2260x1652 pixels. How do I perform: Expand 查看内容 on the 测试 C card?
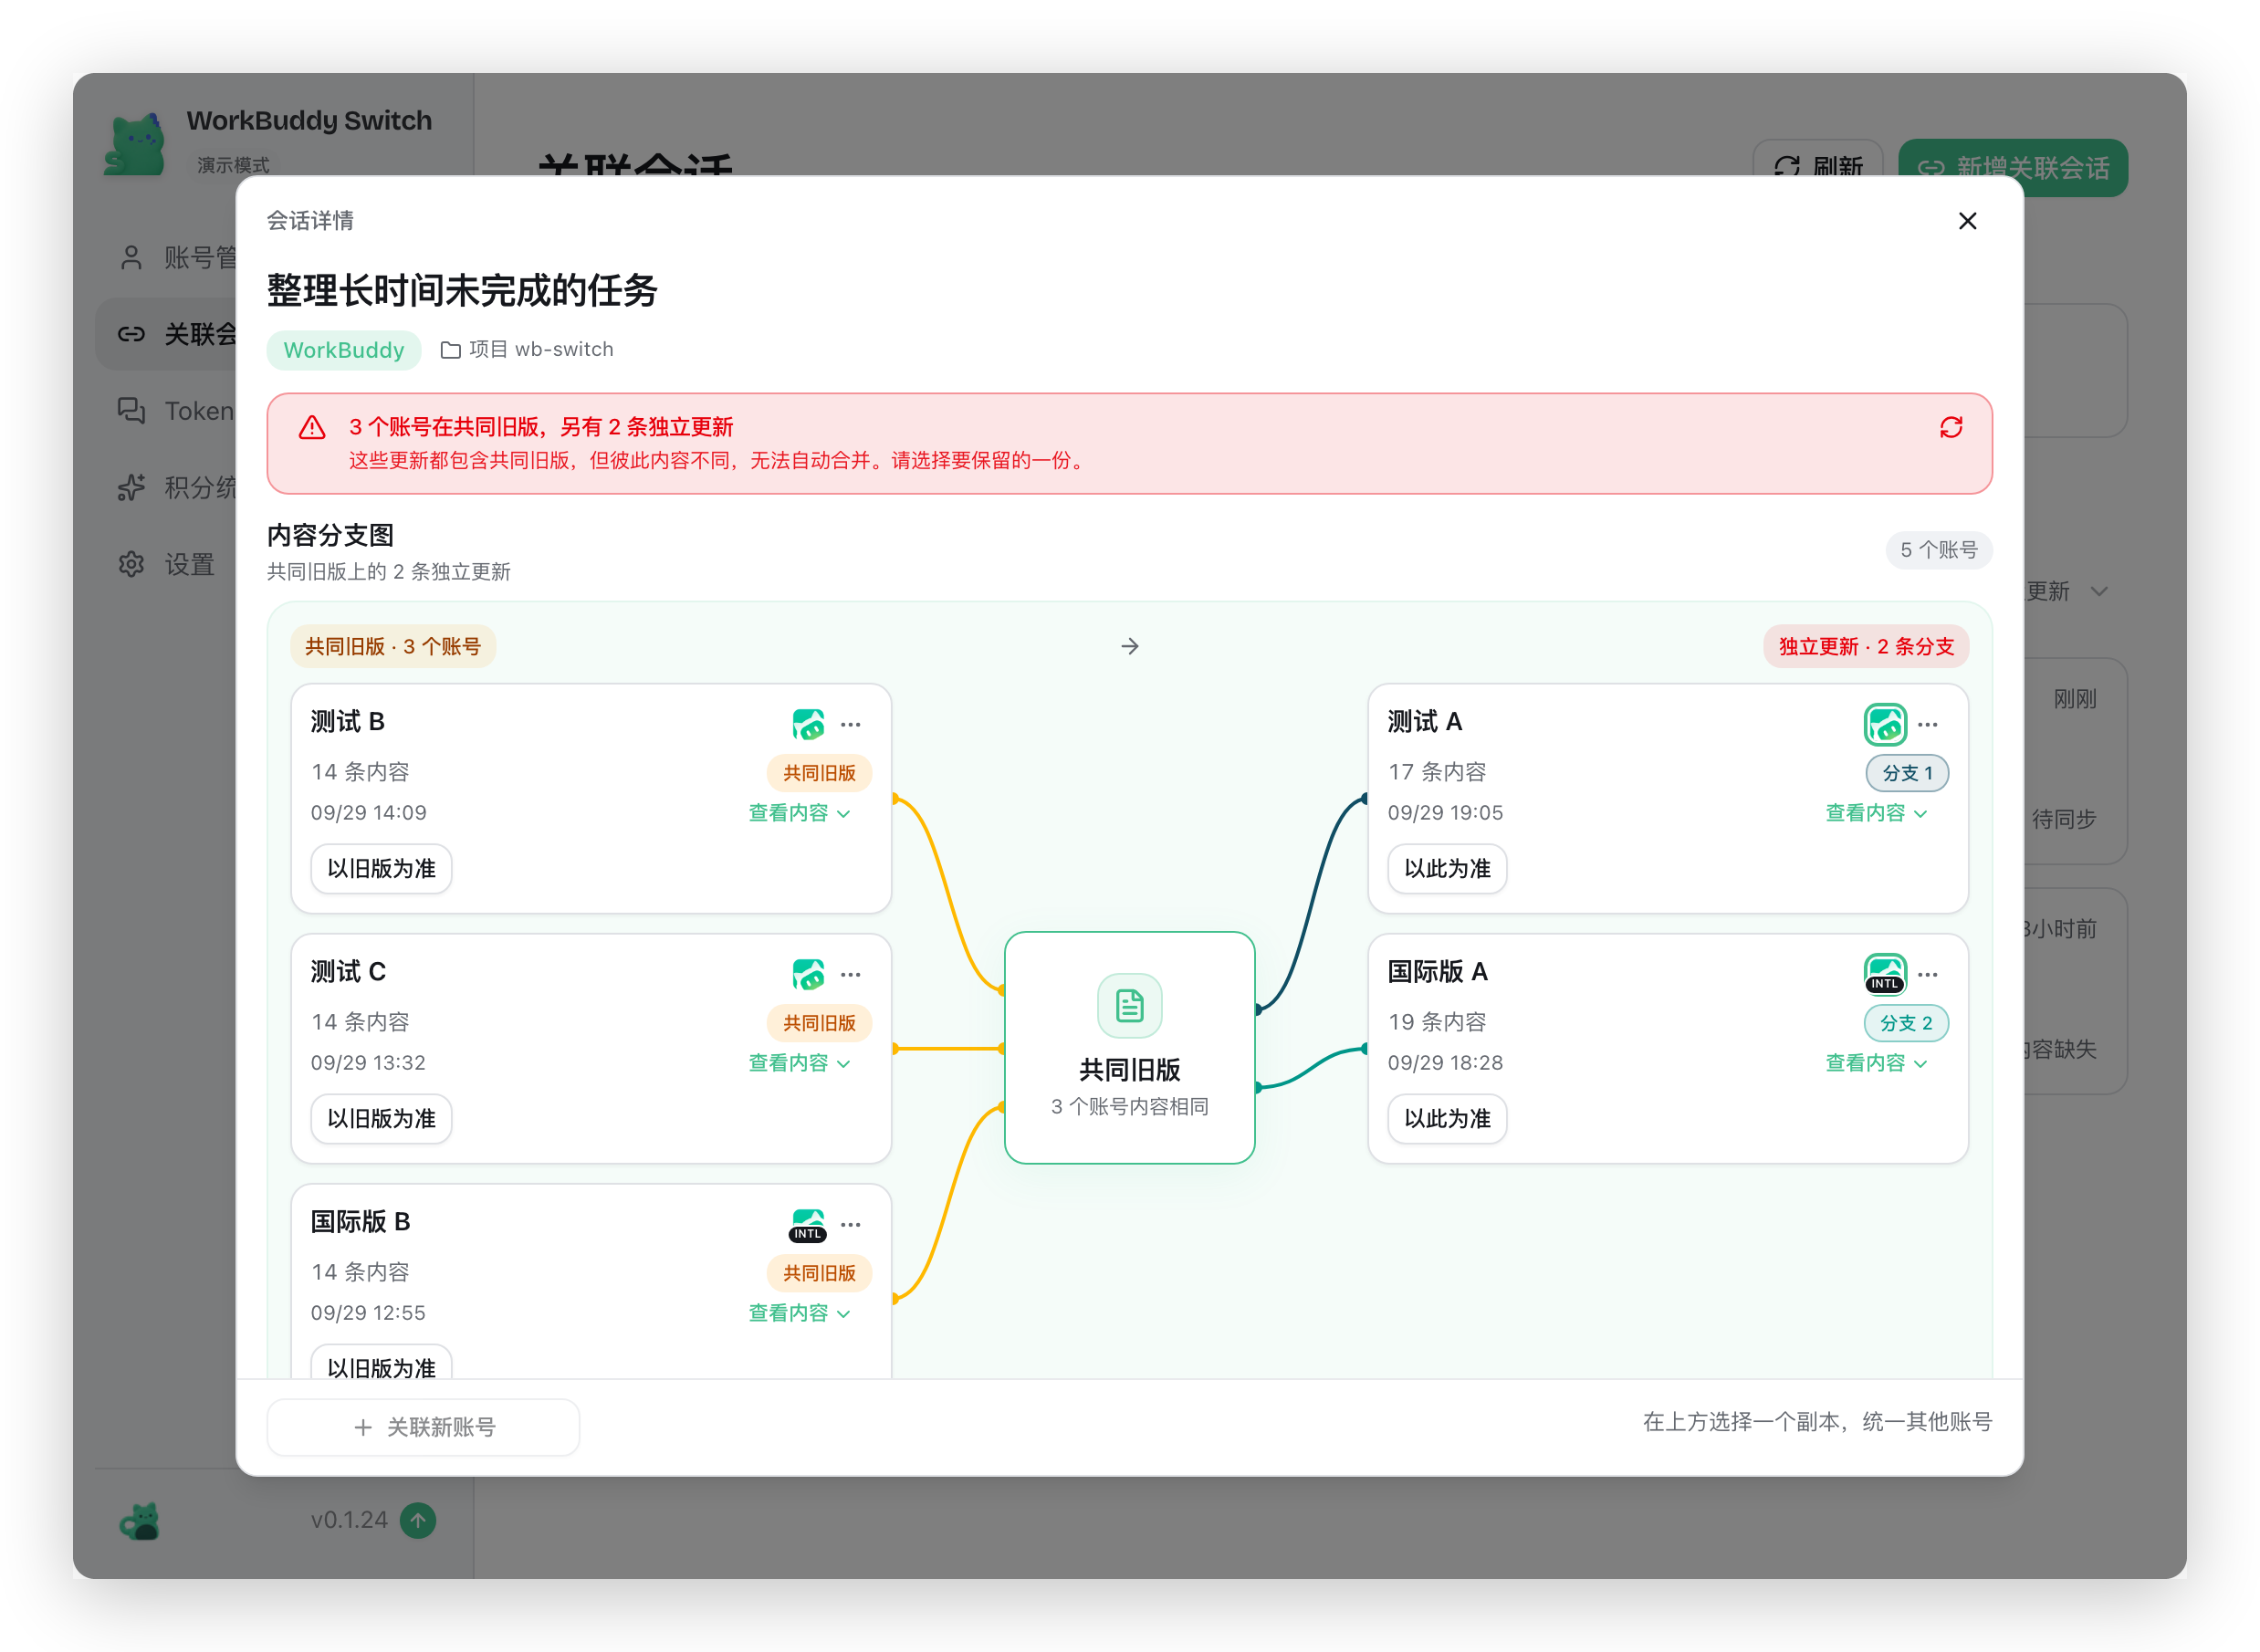click(x=799, y=1063)
